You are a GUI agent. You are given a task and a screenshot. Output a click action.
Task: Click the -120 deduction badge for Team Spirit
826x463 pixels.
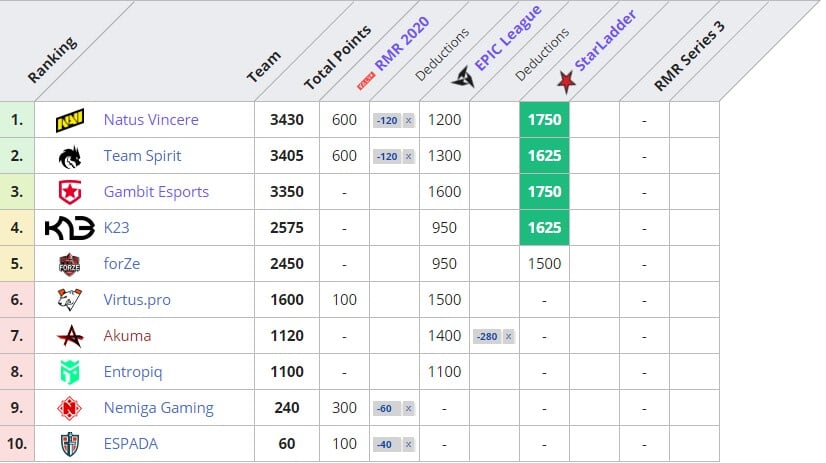[387, 156]
